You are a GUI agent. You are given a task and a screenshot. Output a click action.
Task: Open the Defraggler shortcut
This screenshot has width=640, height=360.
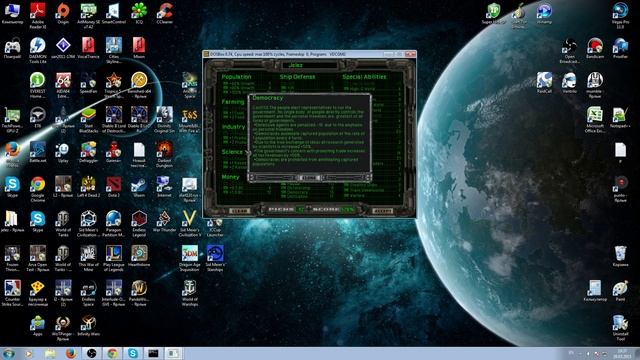pyautogui.click(x=89, y=152)
